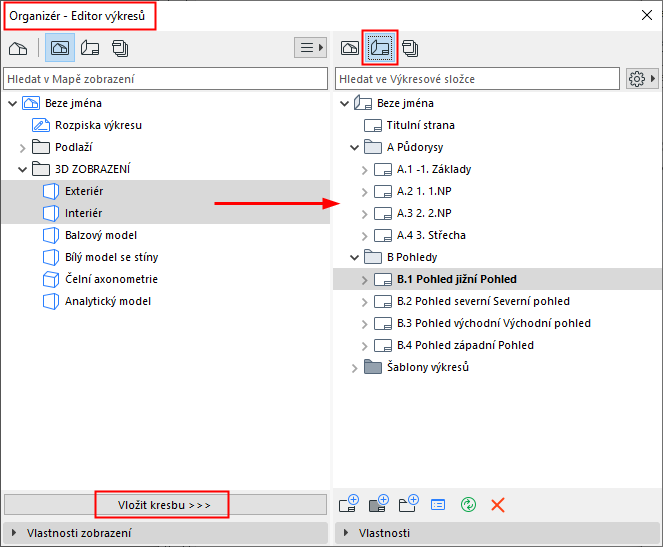Collapse the B Pohledy subset
Image resolution: width=663 pixels, height=547 pixels.
[x=354, y=257]
